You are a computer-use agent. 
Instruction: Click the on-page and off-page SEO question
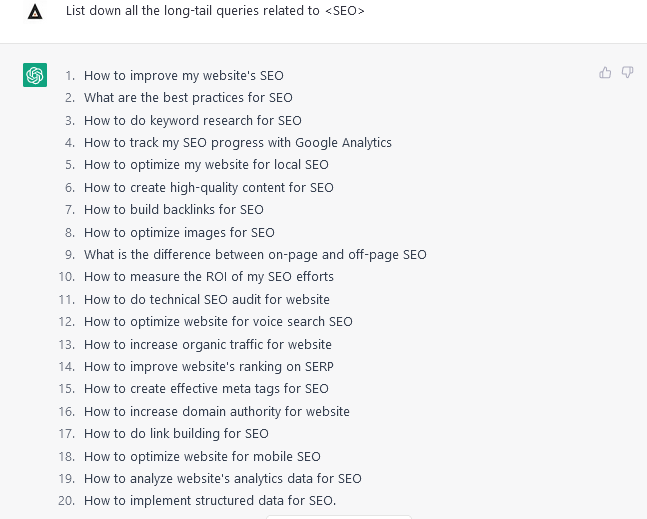point(255,255)
